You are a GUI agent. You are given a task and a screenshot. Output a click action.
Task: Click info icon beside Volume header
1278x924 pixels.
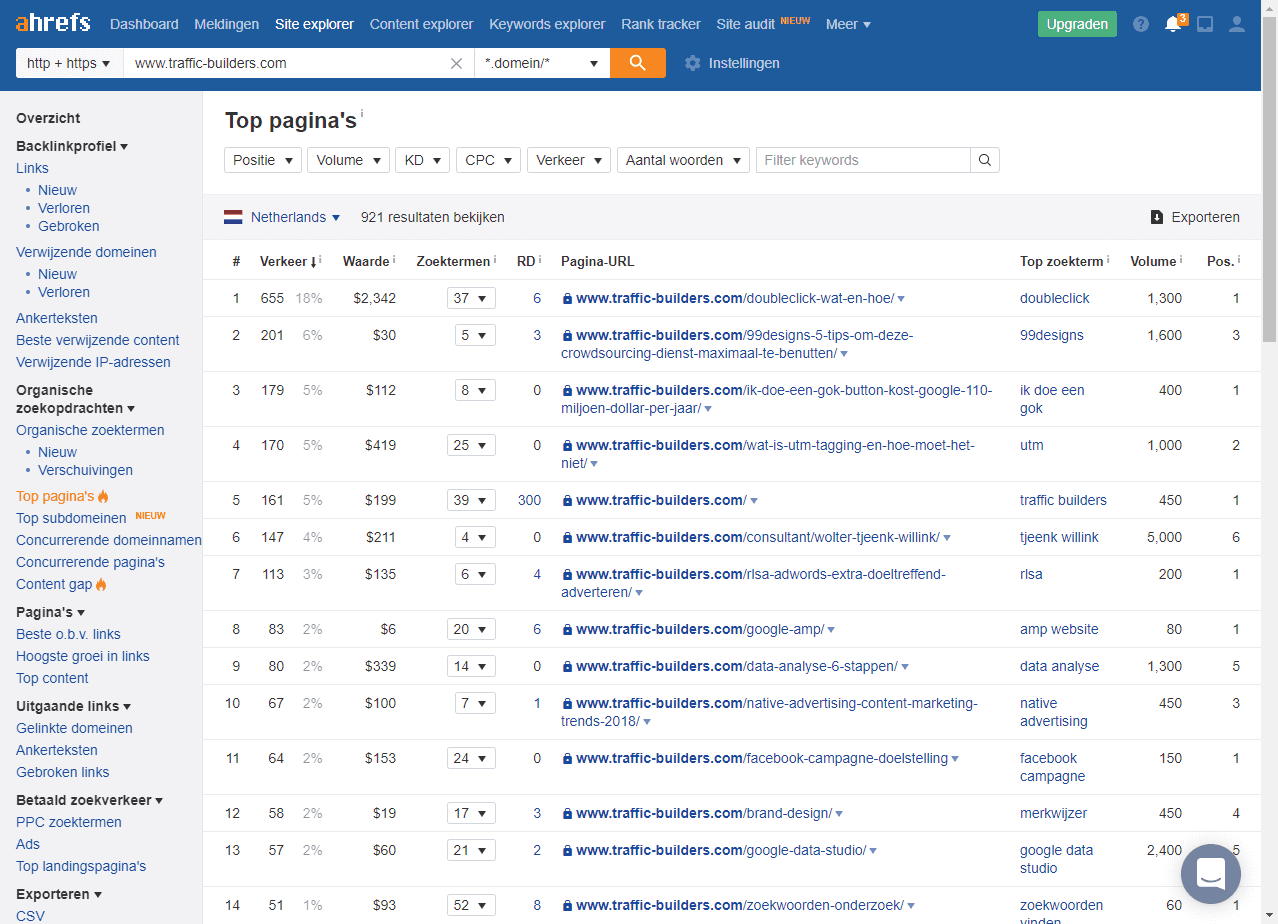tap(1182, 260)
